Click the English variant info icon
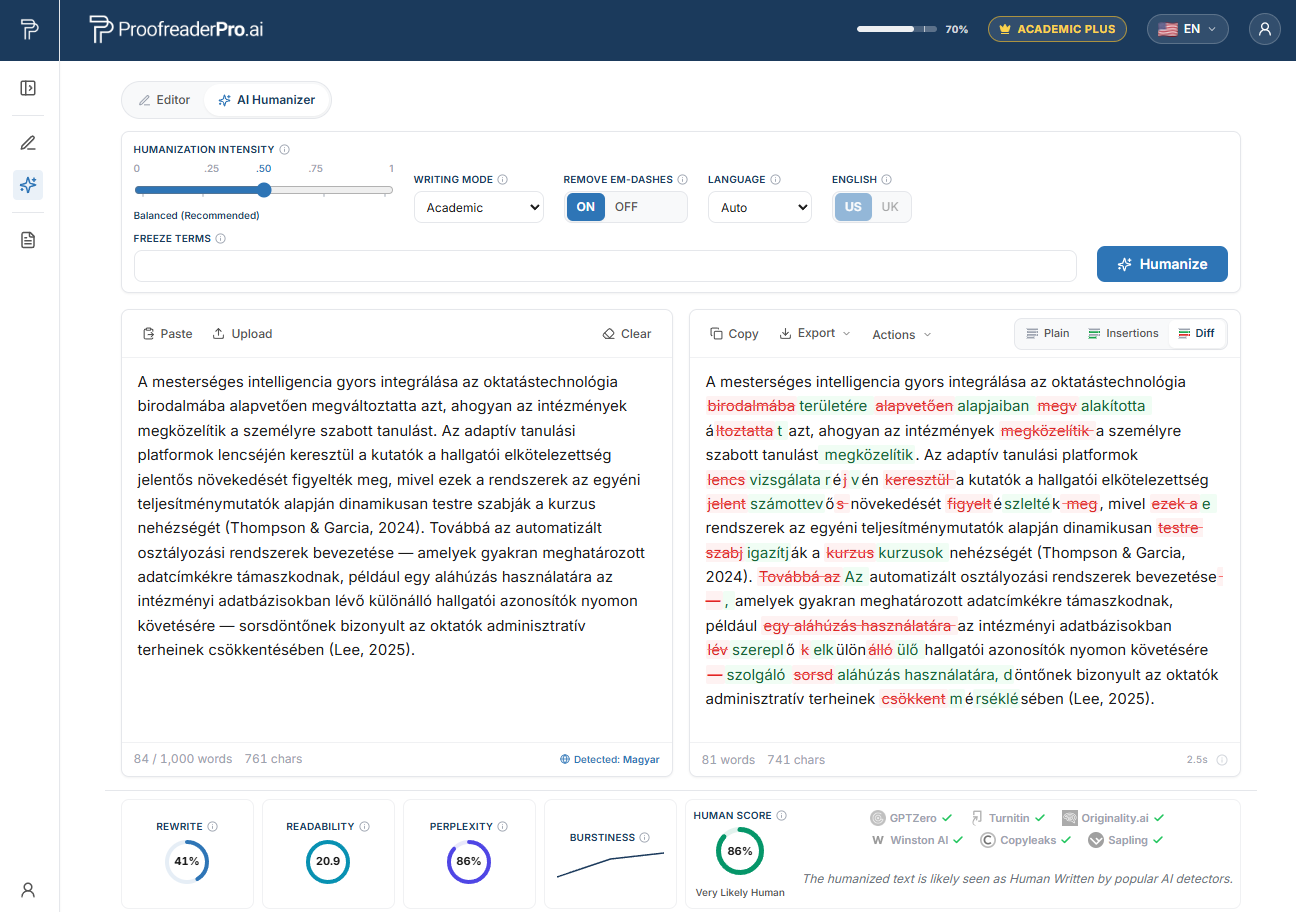Image resolution: width=1296 pixels, height=912 pixels. pyautogui.click(x=887, y=180)
